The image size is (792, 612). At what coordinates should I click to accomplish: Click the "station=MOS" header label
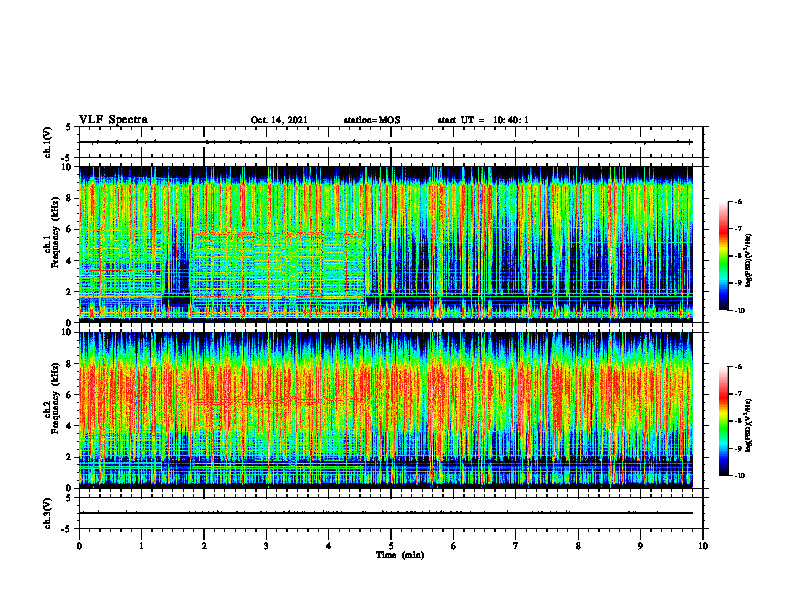pyautogui.click(x=372, y=120)
